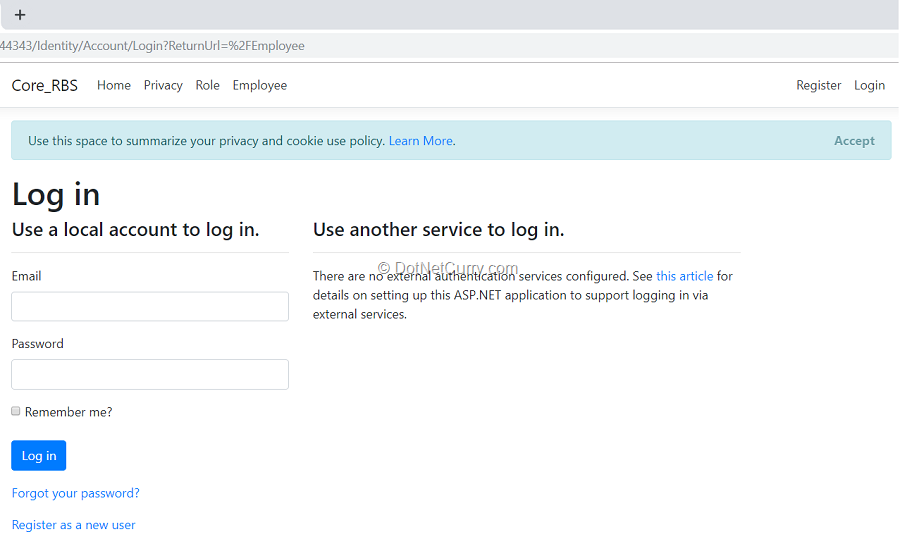The height and width of the screenshot is (539, 900).
Task: Enable the Remember me checkbox
Action: [x=16, y=411]
